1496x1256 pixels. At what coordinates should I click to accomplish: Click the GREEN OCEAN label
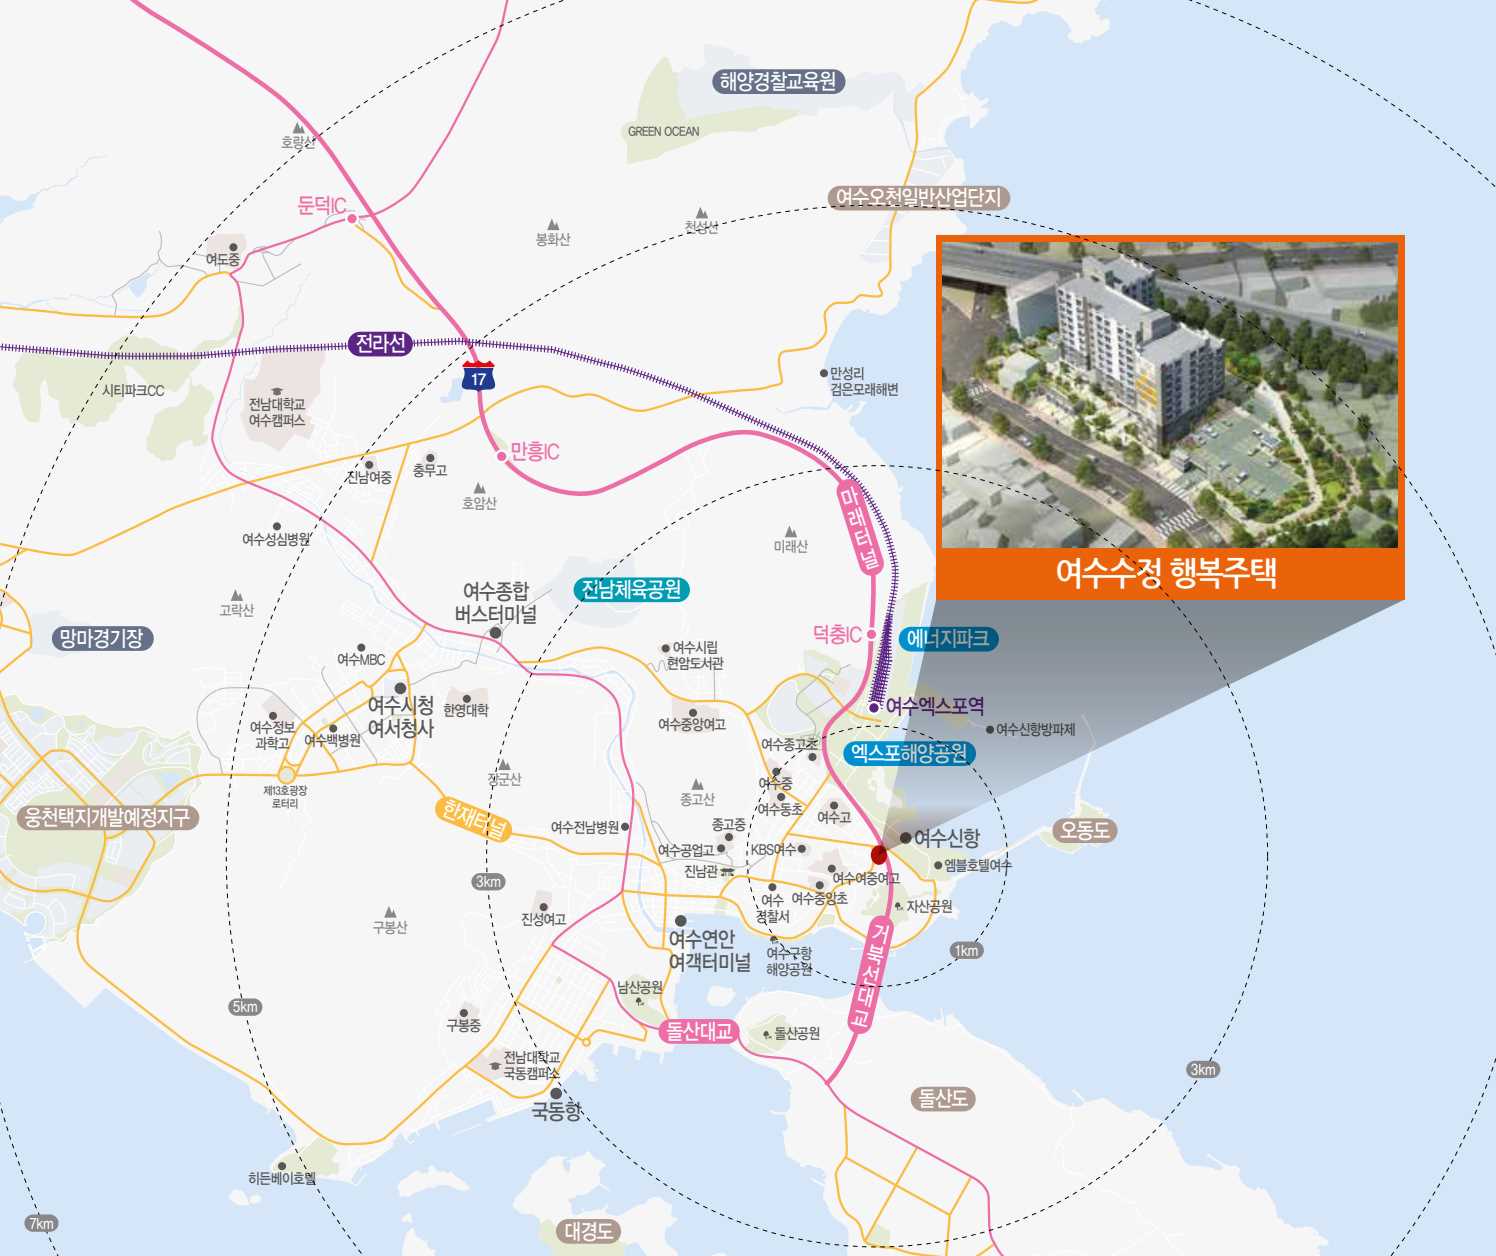(x=664, y=132)
